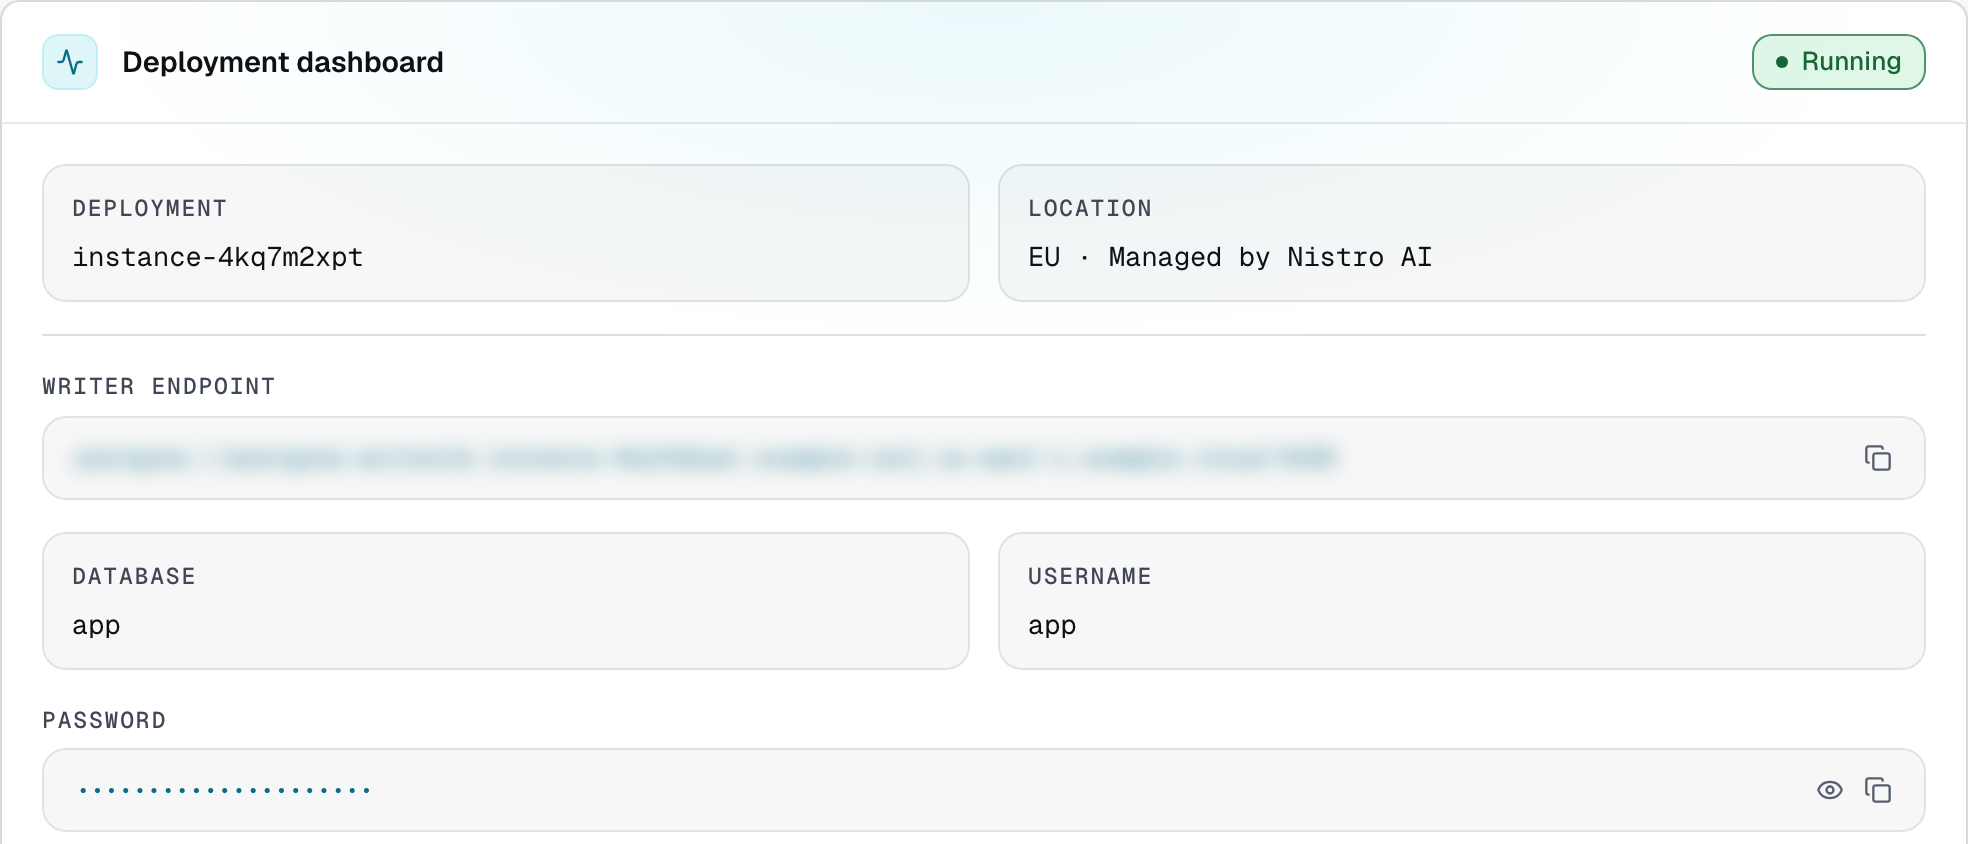Image resolution: width=1968 pixels, height=844 pixels.
Task: Click the DATABASE card label
Action: click(134, 576)
